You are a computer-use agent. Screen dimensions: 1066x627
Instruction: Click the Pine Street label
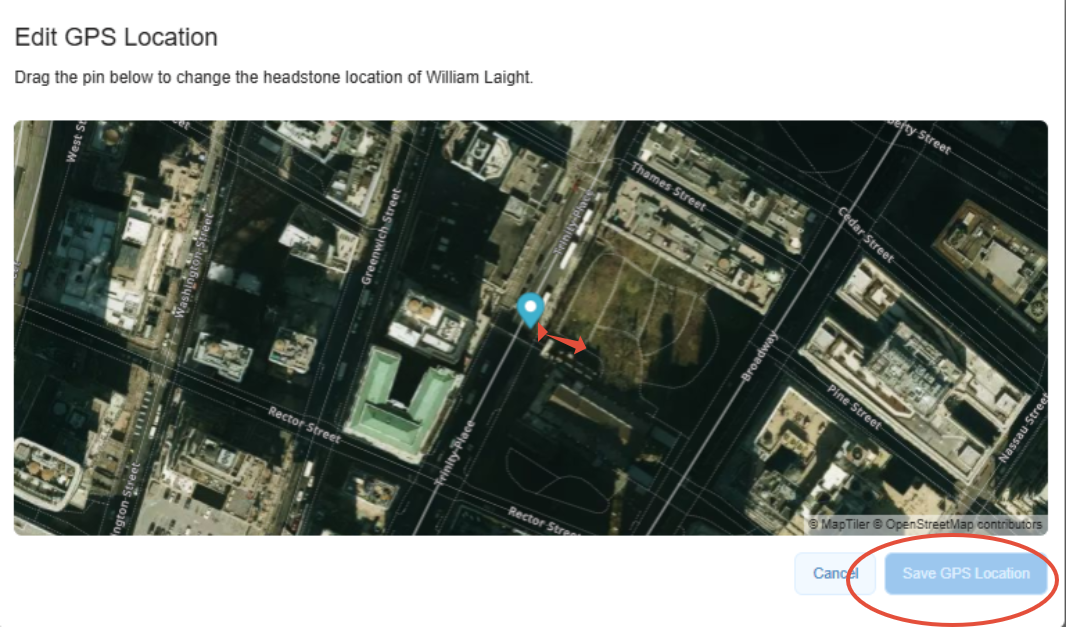point(854,407)
